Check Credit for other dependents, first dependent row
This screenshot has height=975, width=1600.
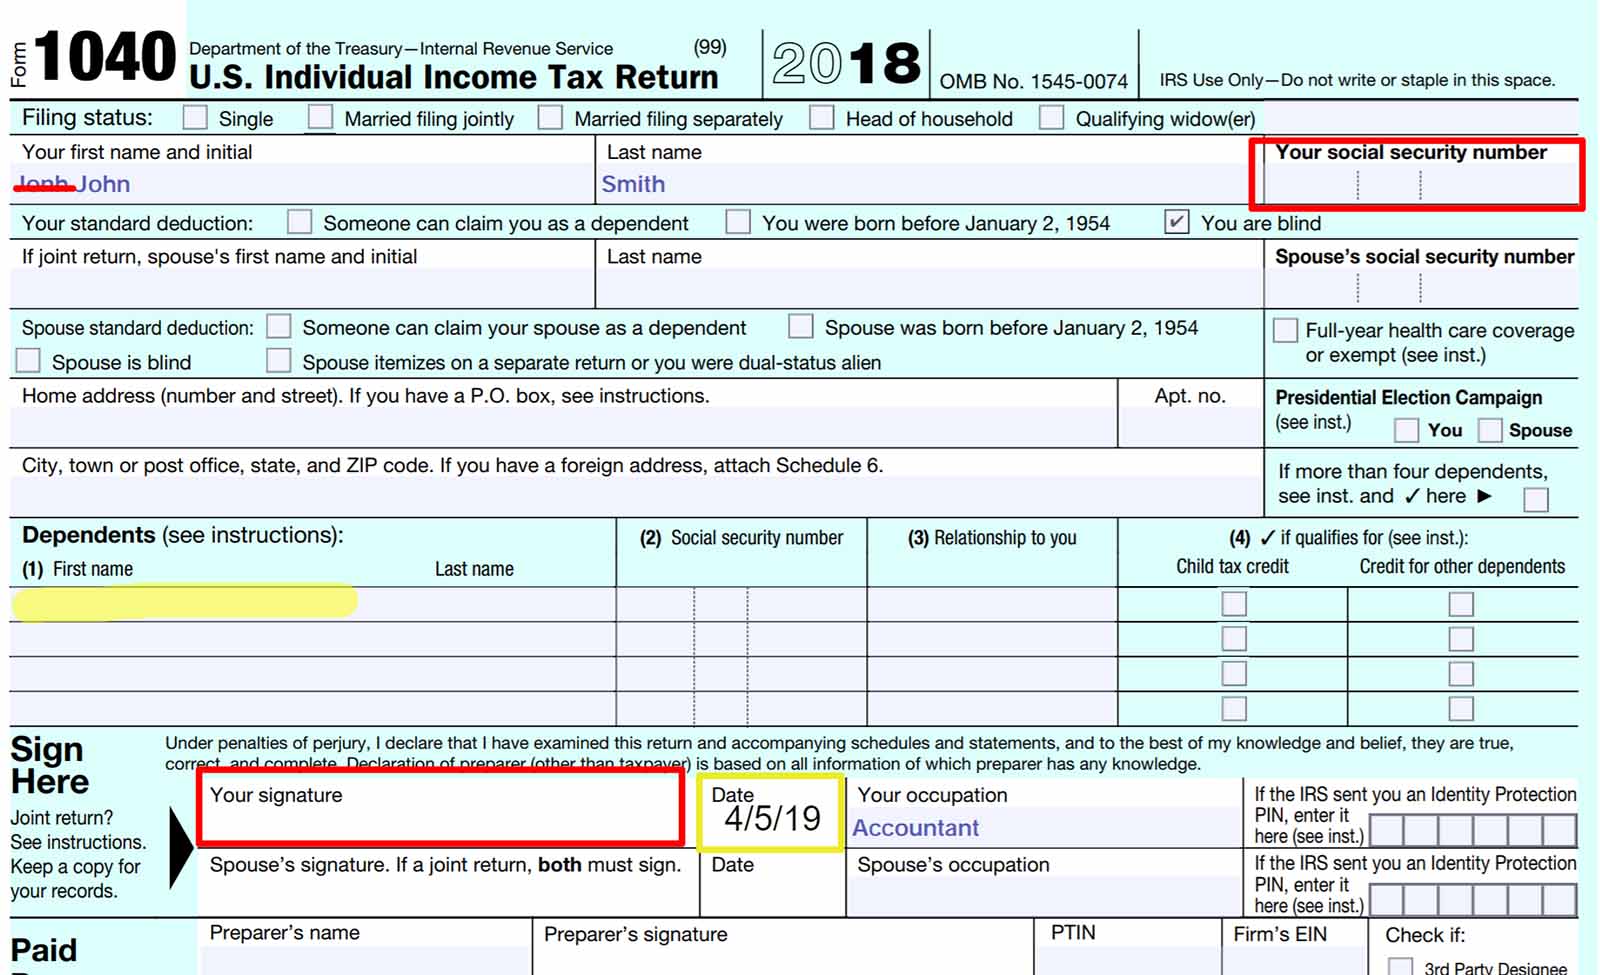[1461, 604]
